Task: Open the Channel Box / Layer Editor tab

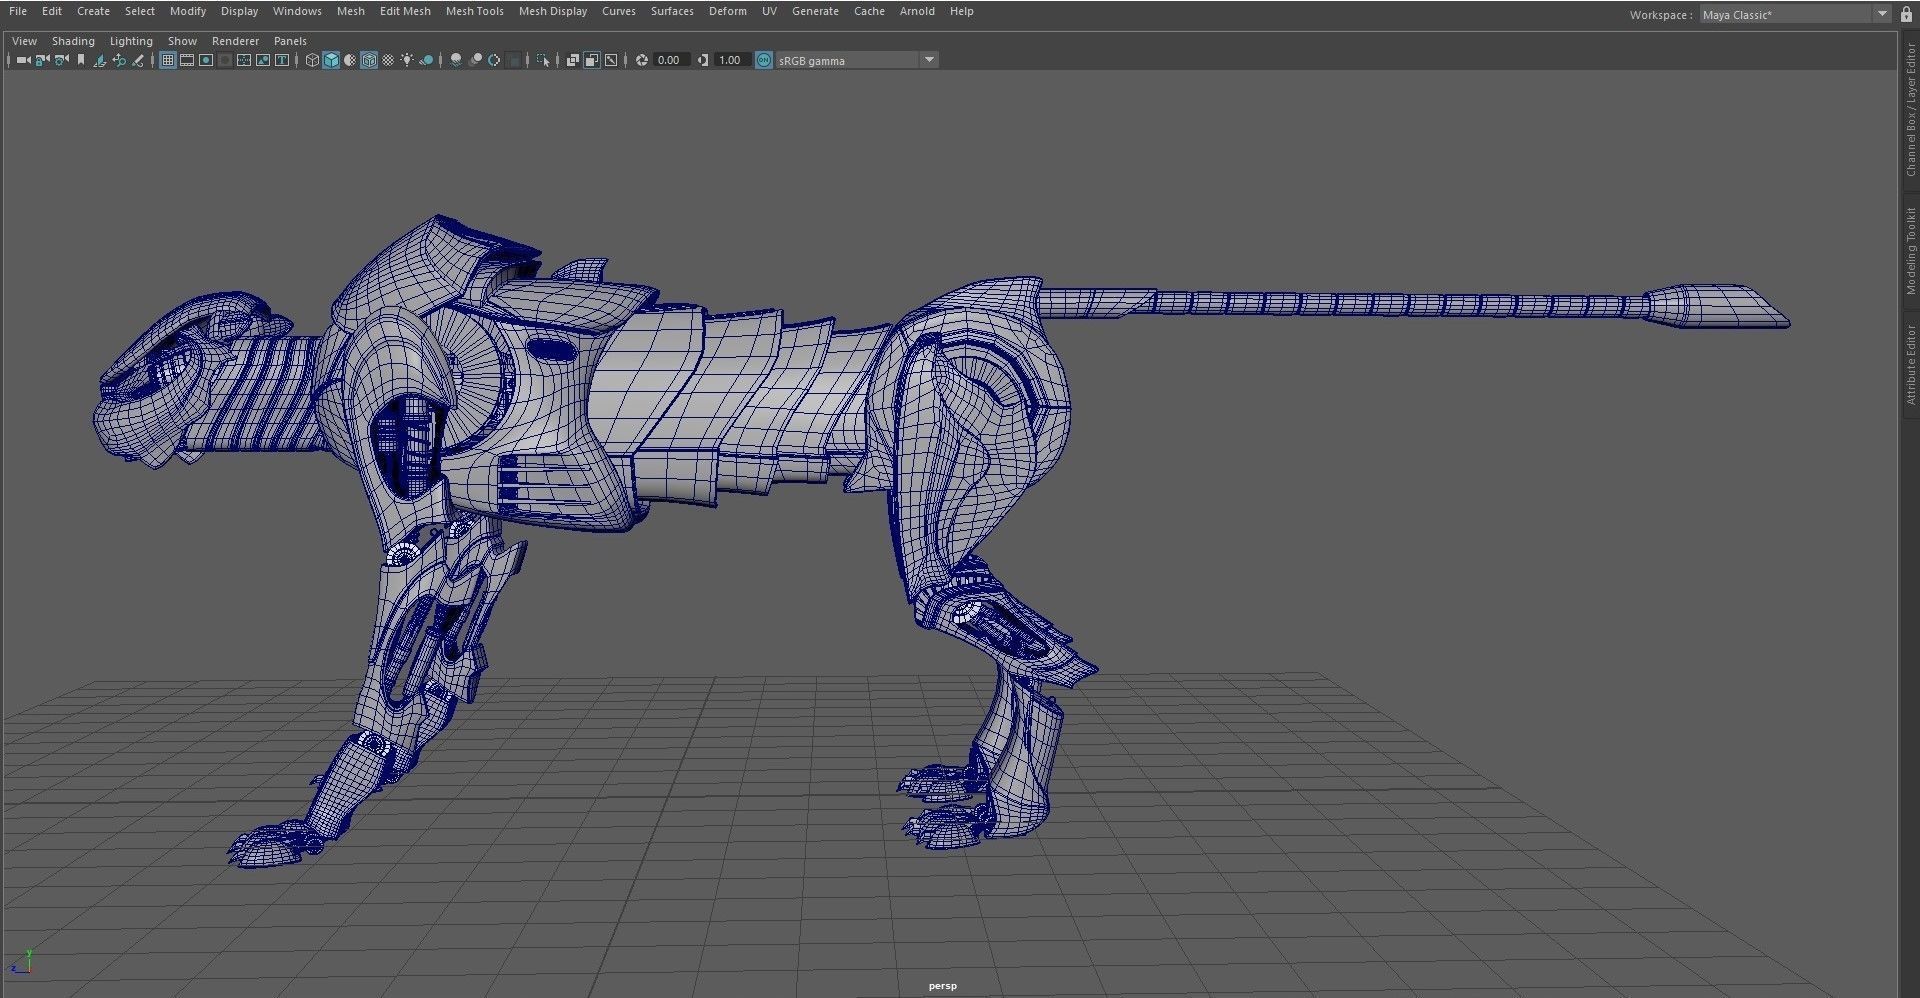Action: click(x=1910, y=110)
